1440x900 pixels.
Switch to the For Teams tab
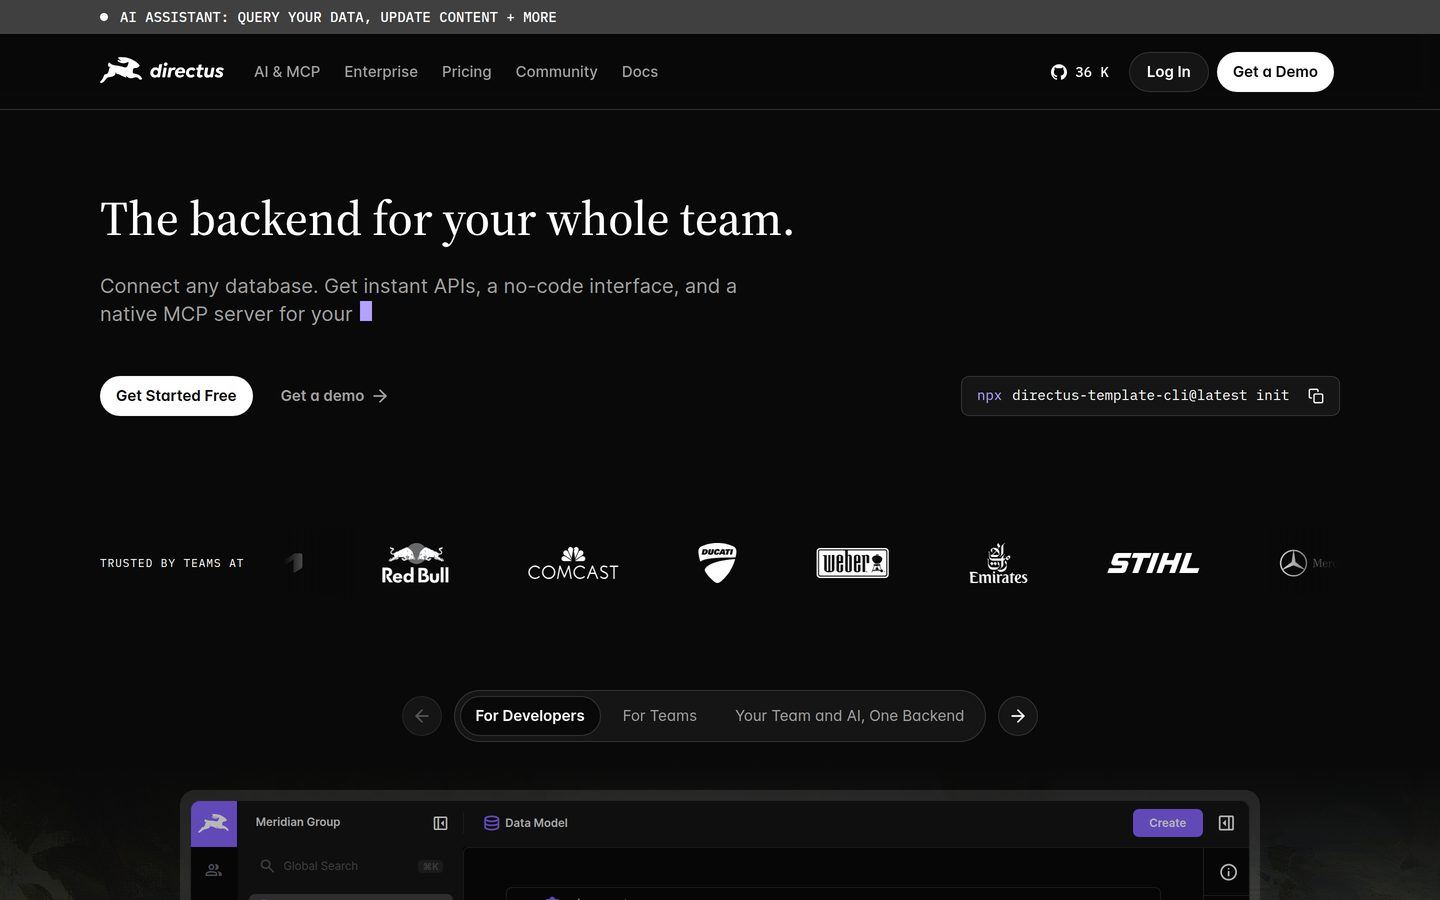point(660,716)
